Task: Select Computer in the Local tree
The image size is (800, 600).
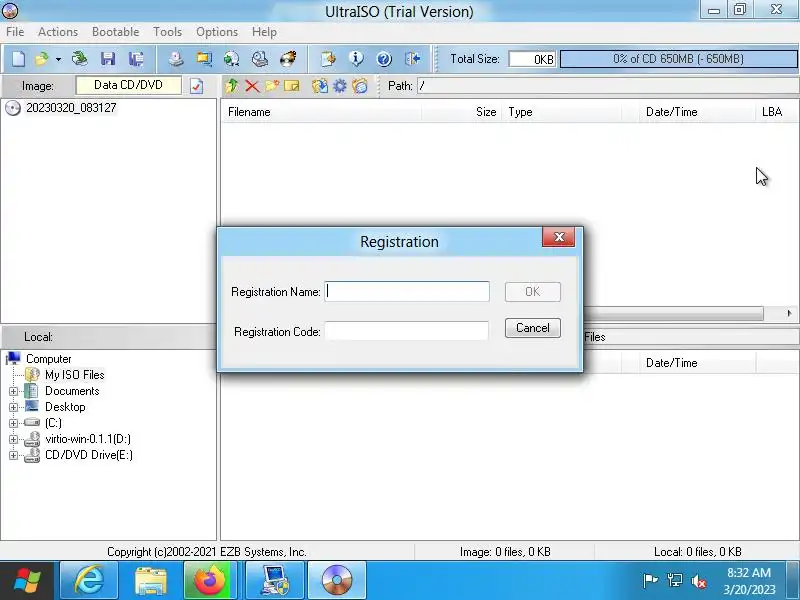Action: 48,359
